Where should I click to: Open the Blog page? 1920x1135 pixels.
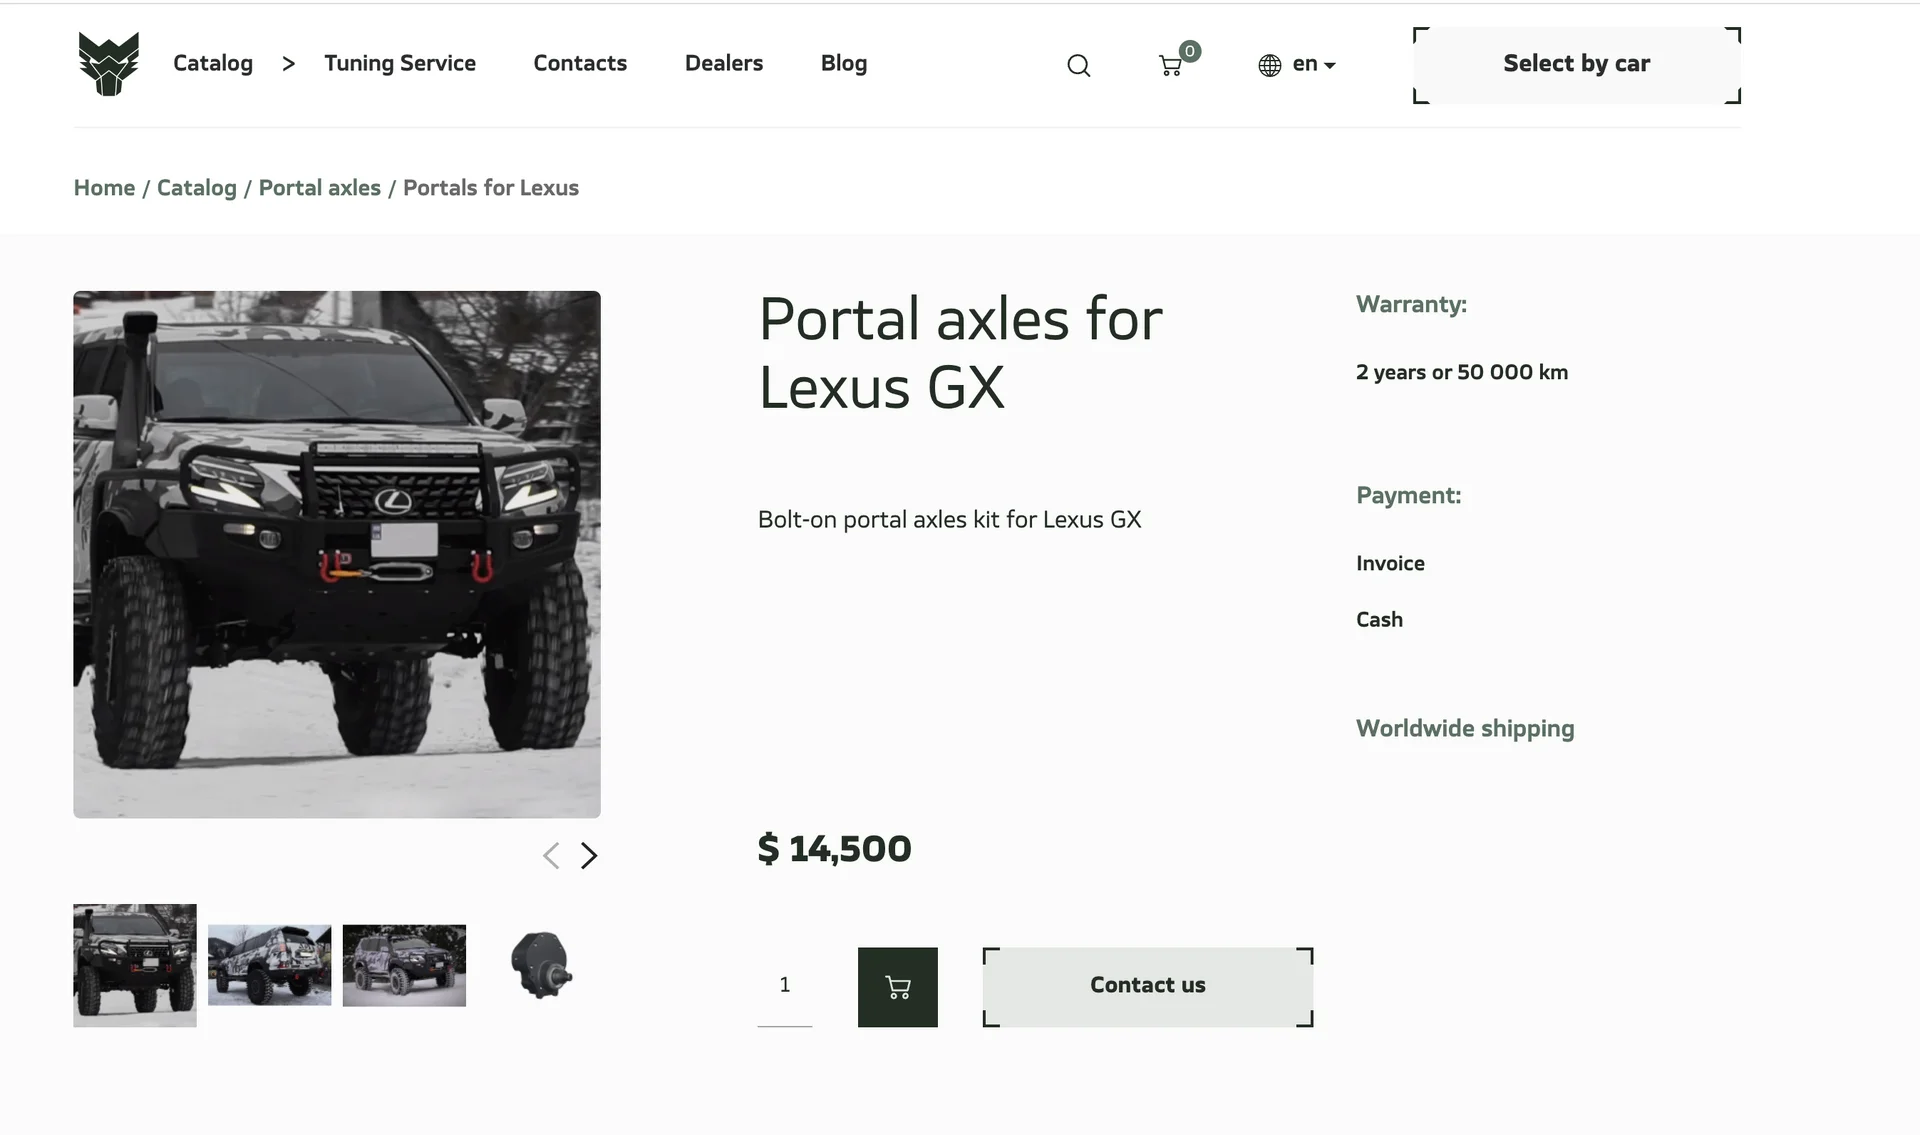tap(843, 64)
